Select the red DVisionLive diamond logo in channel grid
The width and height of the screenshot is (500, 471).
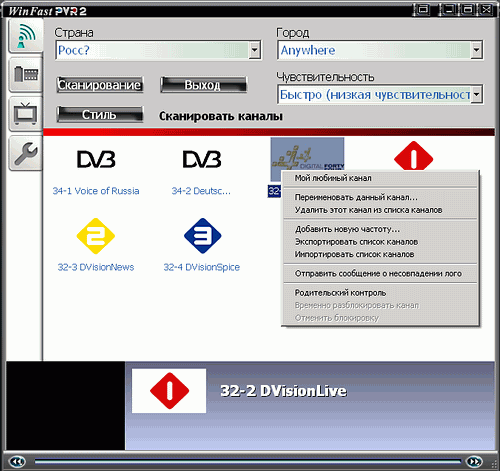click(x=413, y=156)
